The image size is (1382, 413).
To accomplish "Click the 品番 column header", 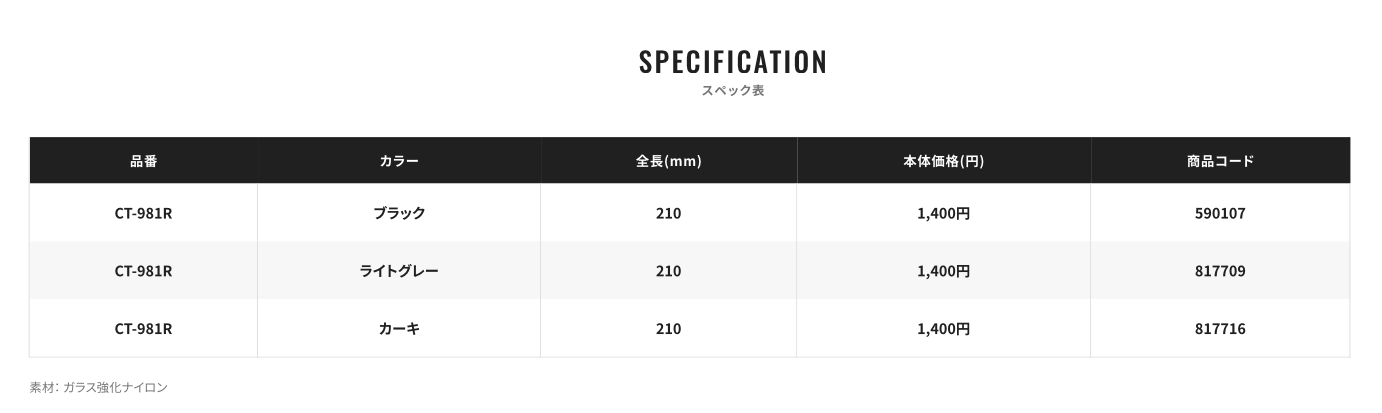I will [x=144, y=161].
